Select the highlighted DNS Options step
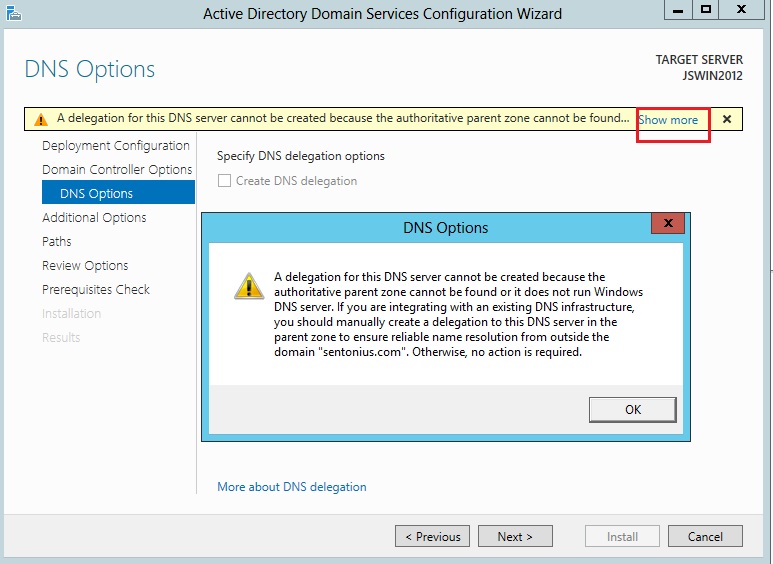The height and width of the screenshot is (564, 773). click(x=118, y=192)
